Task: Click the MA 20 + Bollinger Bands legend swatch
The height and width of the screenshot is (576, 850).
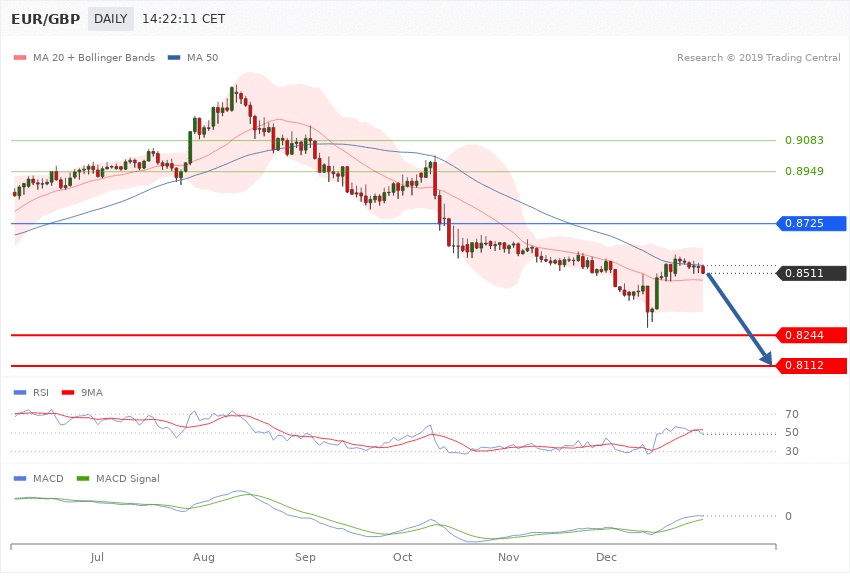Action: [x=20, y=58]
